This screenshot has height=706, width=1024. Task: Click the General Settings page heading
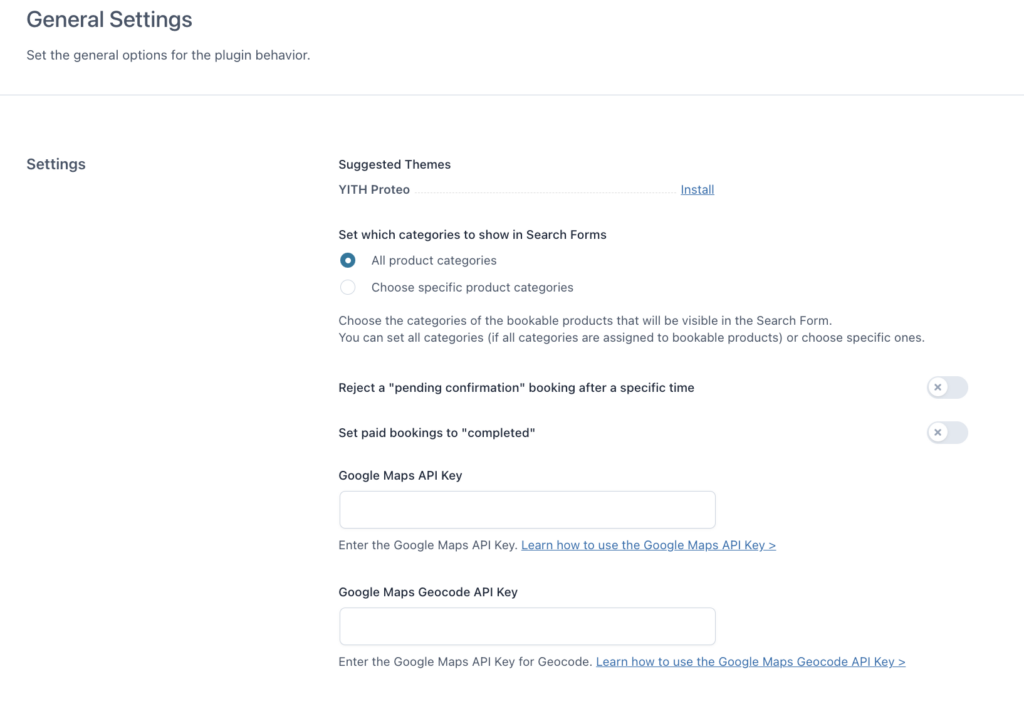(x=109, y=20)
